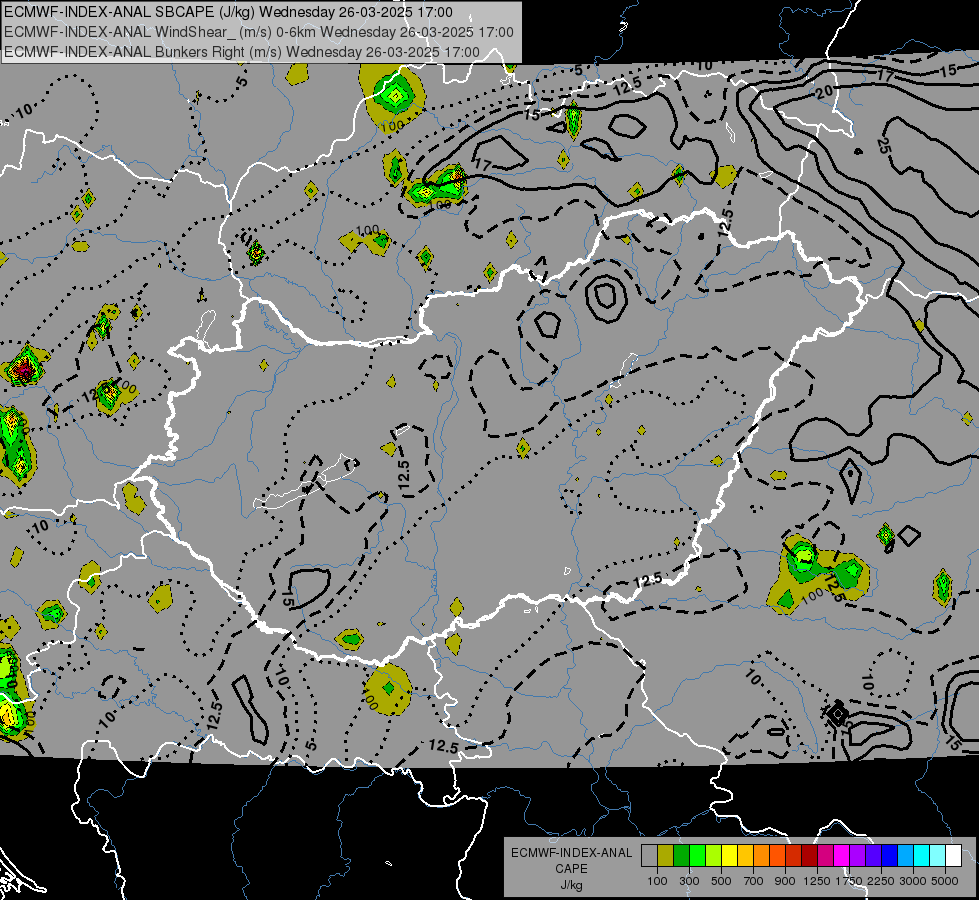Click the 300 legend tick label

click(x=689, y=881)
